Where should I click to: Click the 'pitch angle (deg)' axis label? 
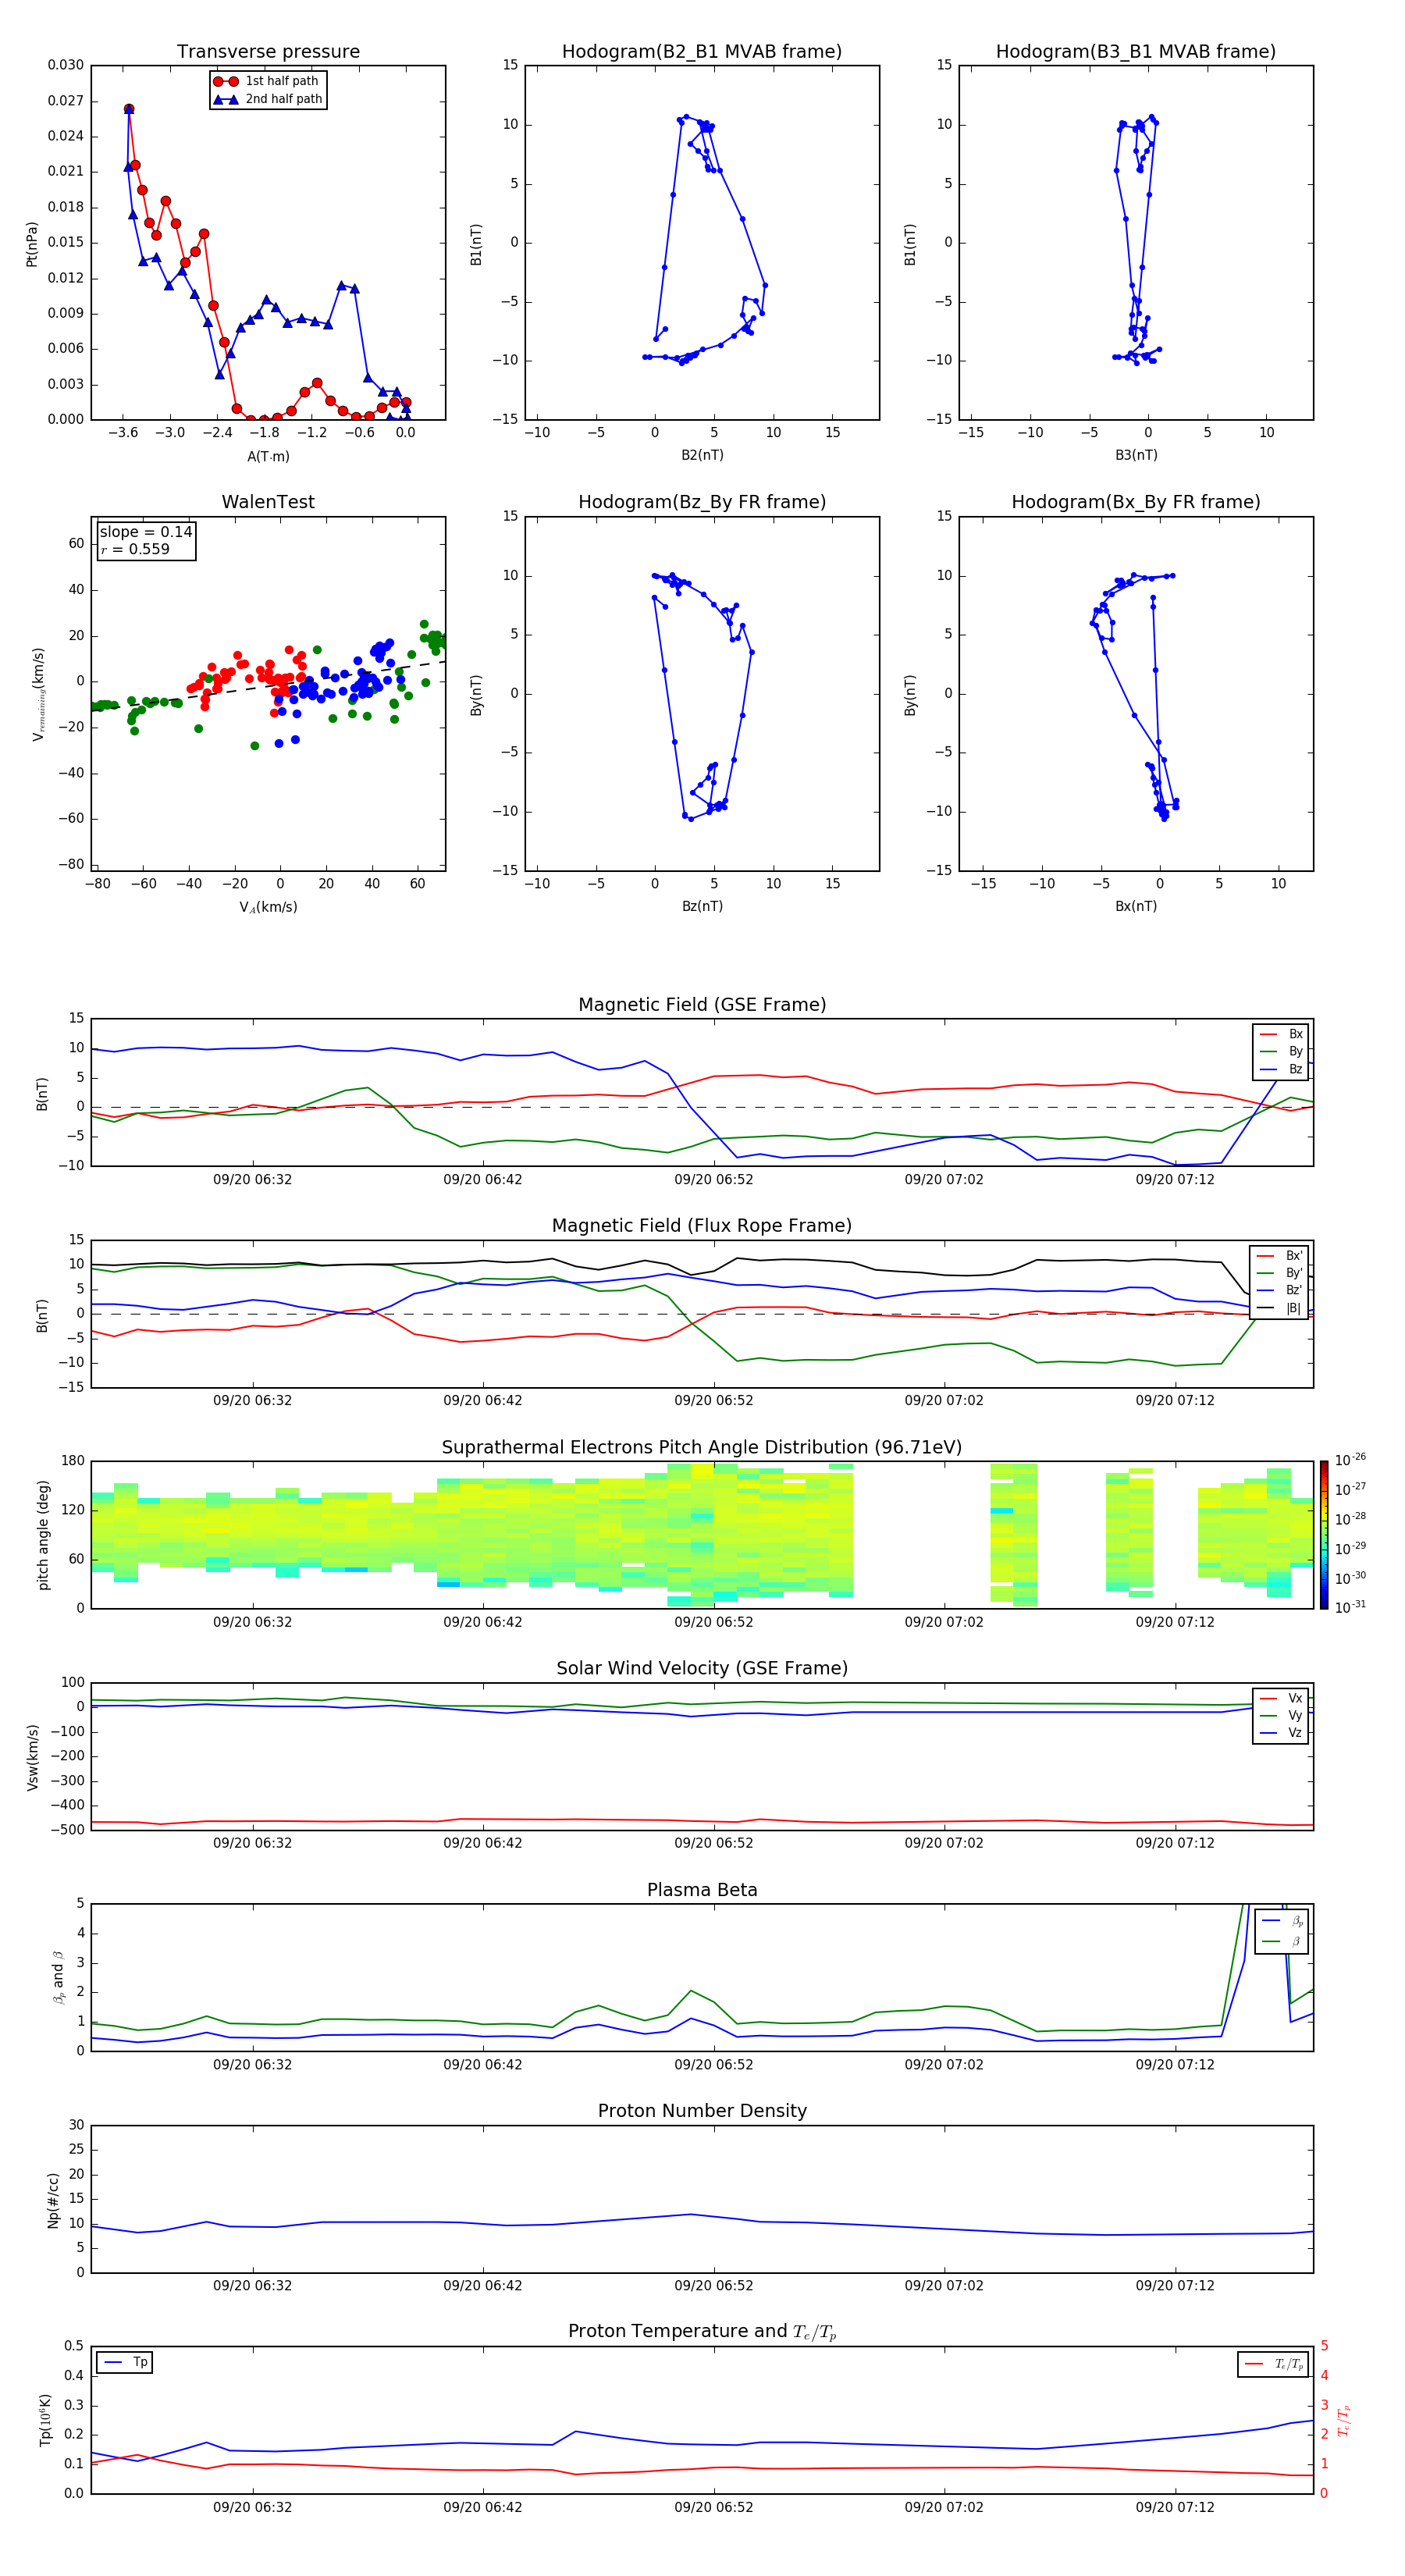pos(43,1535)
